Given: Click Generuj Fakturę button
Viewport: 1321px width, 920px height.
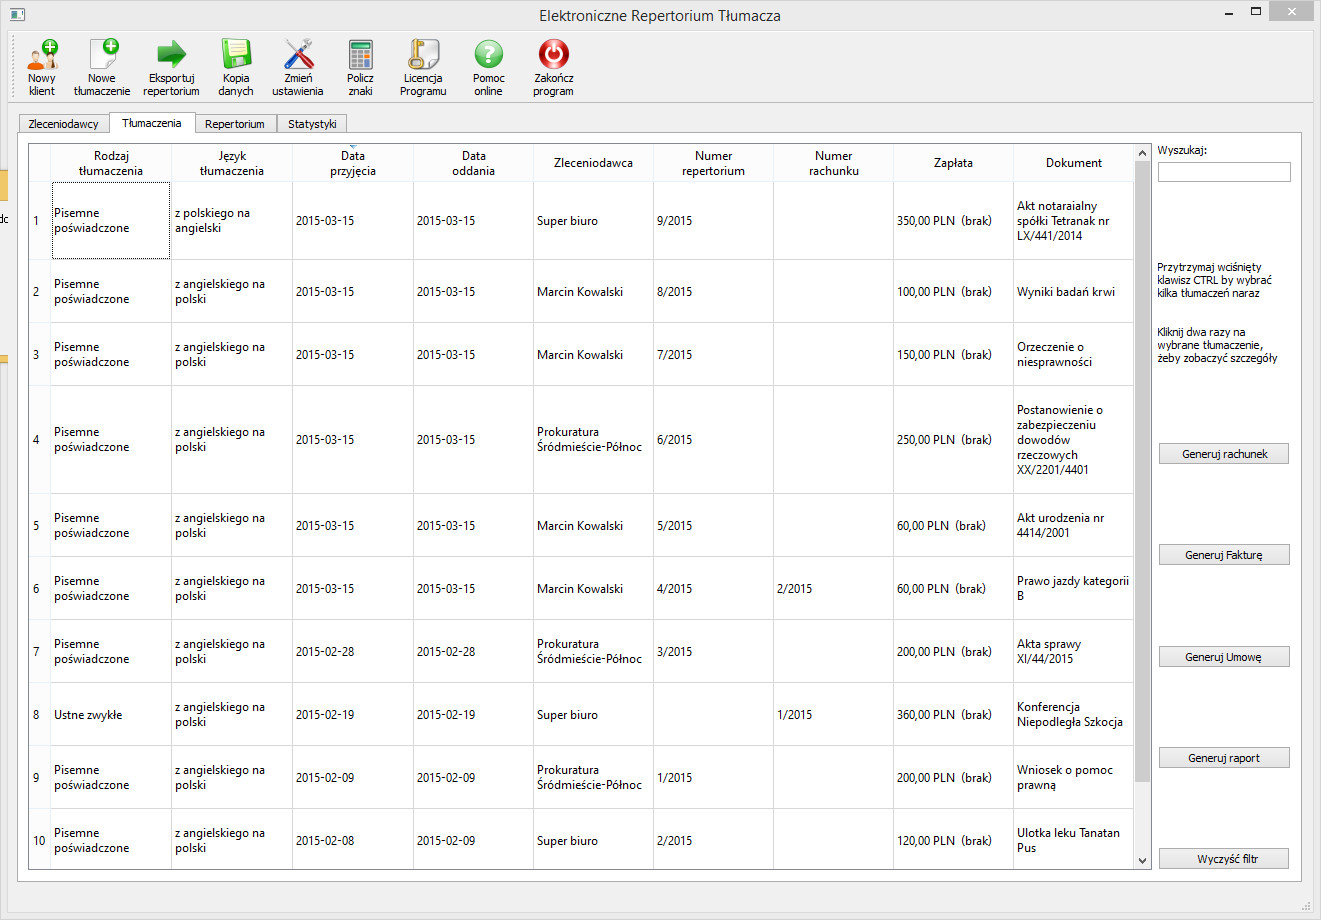Looking at the screenshot, I should click(x=1224, y=555).
